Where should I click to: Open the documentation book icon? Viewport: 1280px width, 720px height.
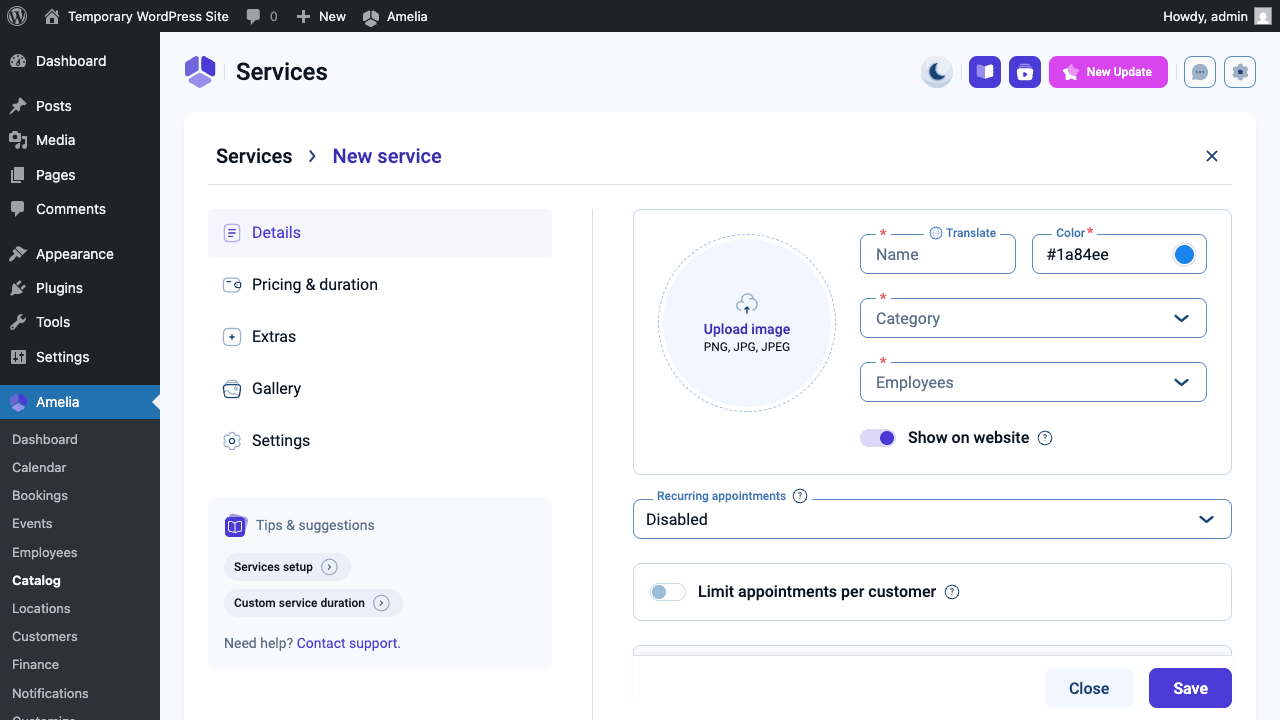[x=985, y=72]
